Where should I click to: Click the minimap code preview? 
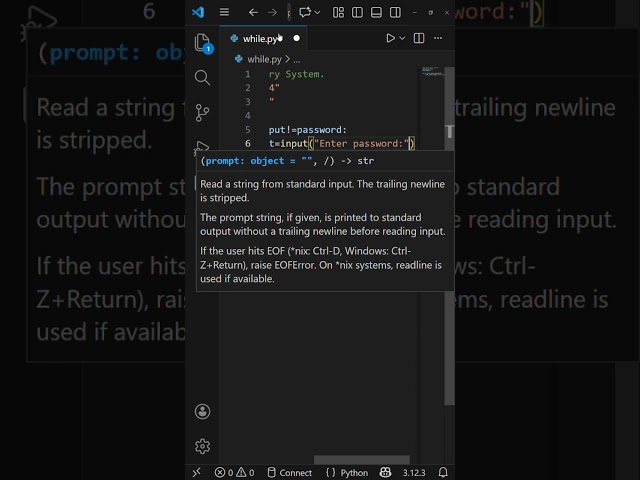point(432,72)
